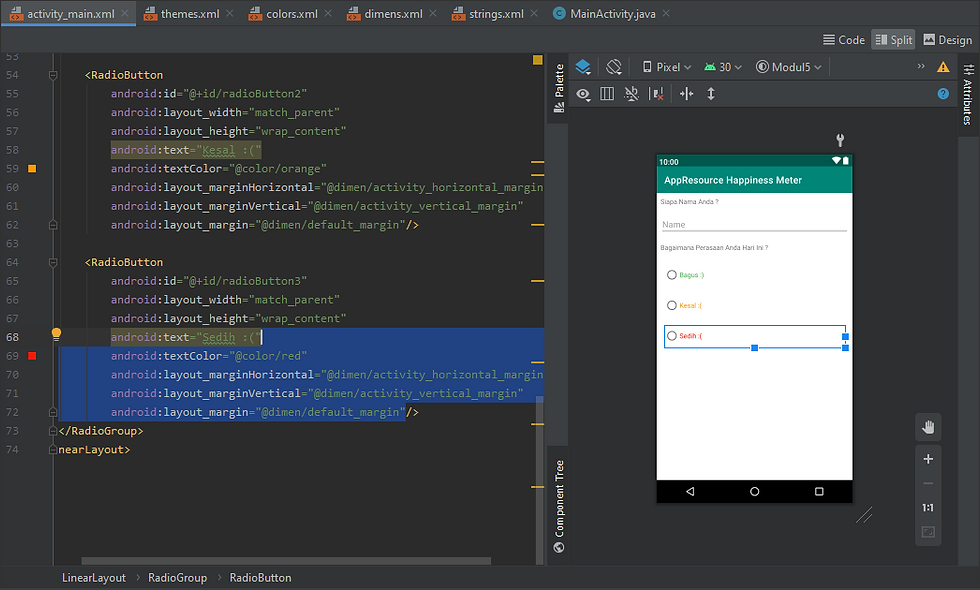Zoom out the preview with minus button
The image size is (980, 590).
point(928,483)
